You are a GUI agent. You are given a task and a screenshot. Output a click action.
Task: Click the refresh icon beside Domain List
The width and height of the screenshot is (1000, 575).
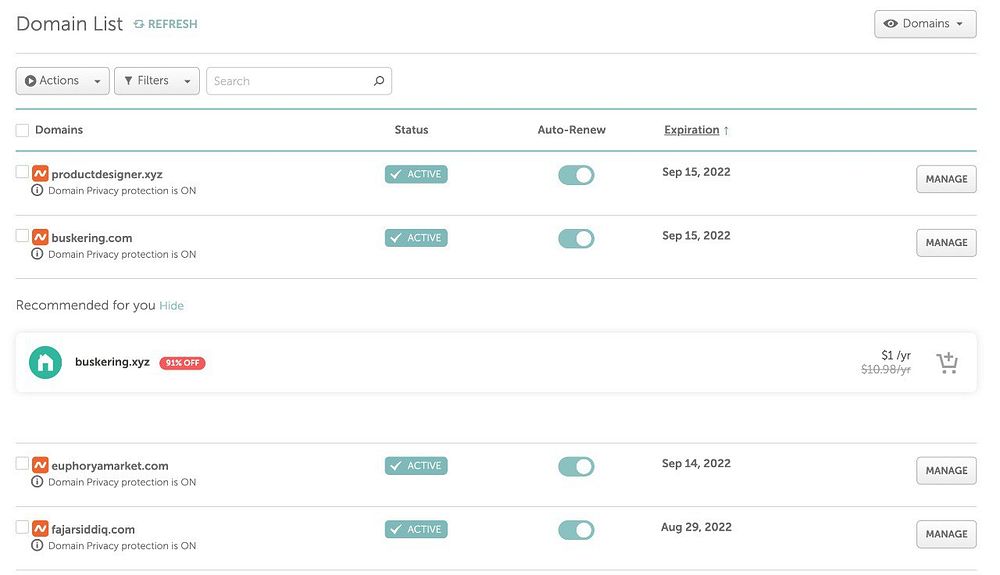click(x=139, y=24)
